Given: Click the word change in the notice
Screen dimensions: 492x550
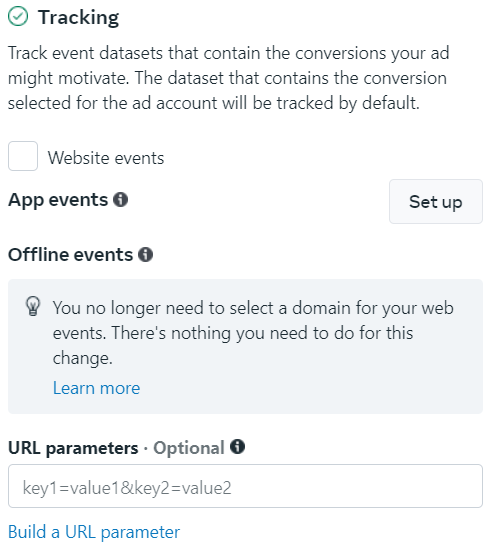Looking at the screenshot, I should point(82,358).
